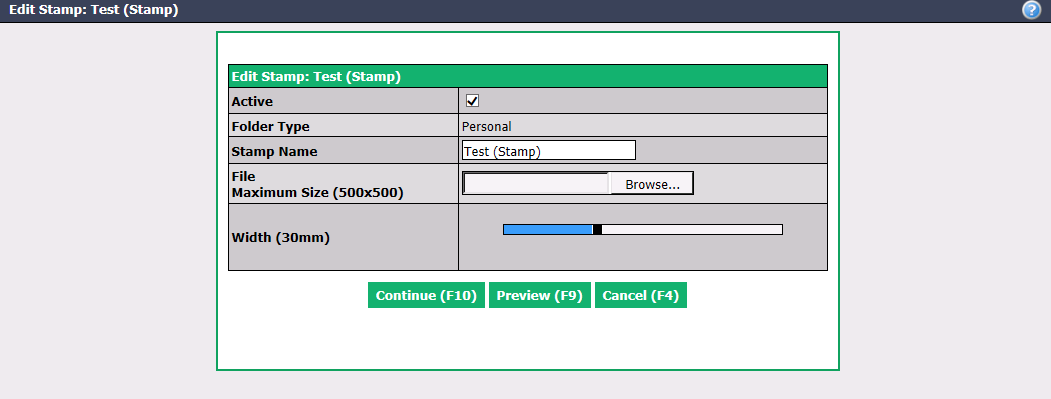The height and width of the screenshot is (399, 1051).
Task: Click the File row label
Action: pos(243,176)
